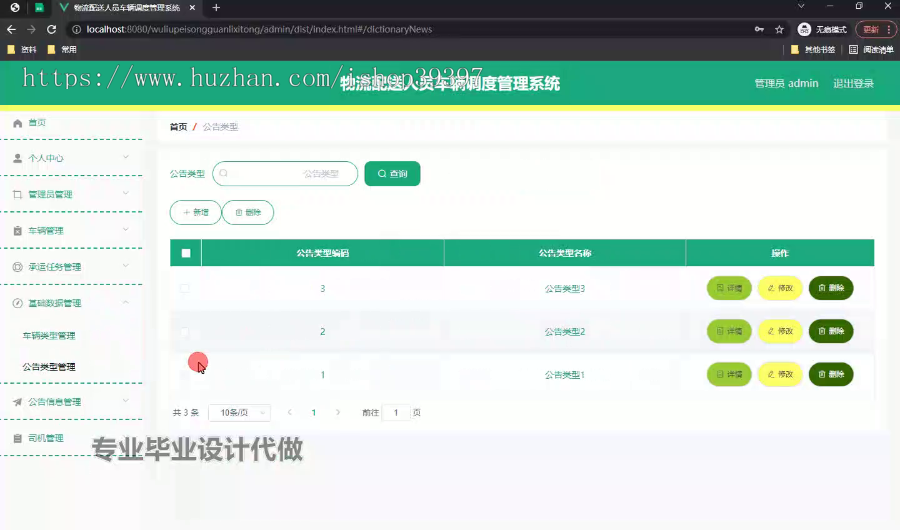Select pagination page 1
The height and width of the screenshot is (530, 900).
313,412
